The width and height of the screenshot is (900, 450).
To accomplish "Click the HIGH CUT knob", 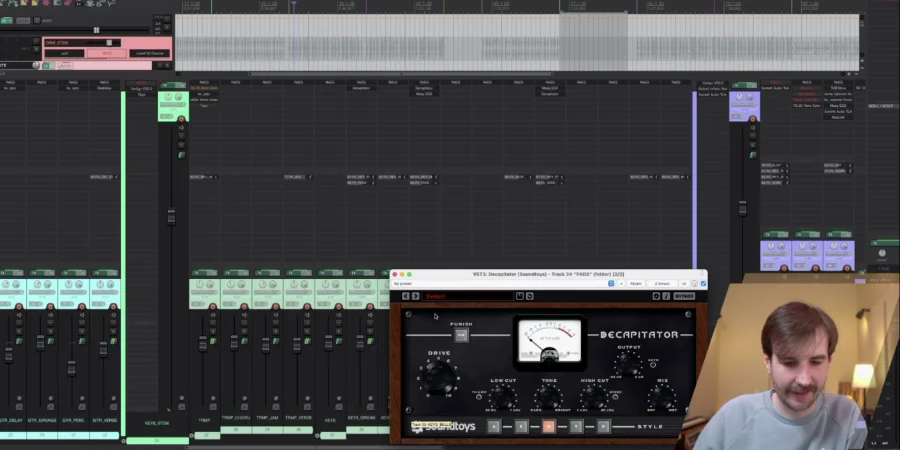I will coord(594,396).
